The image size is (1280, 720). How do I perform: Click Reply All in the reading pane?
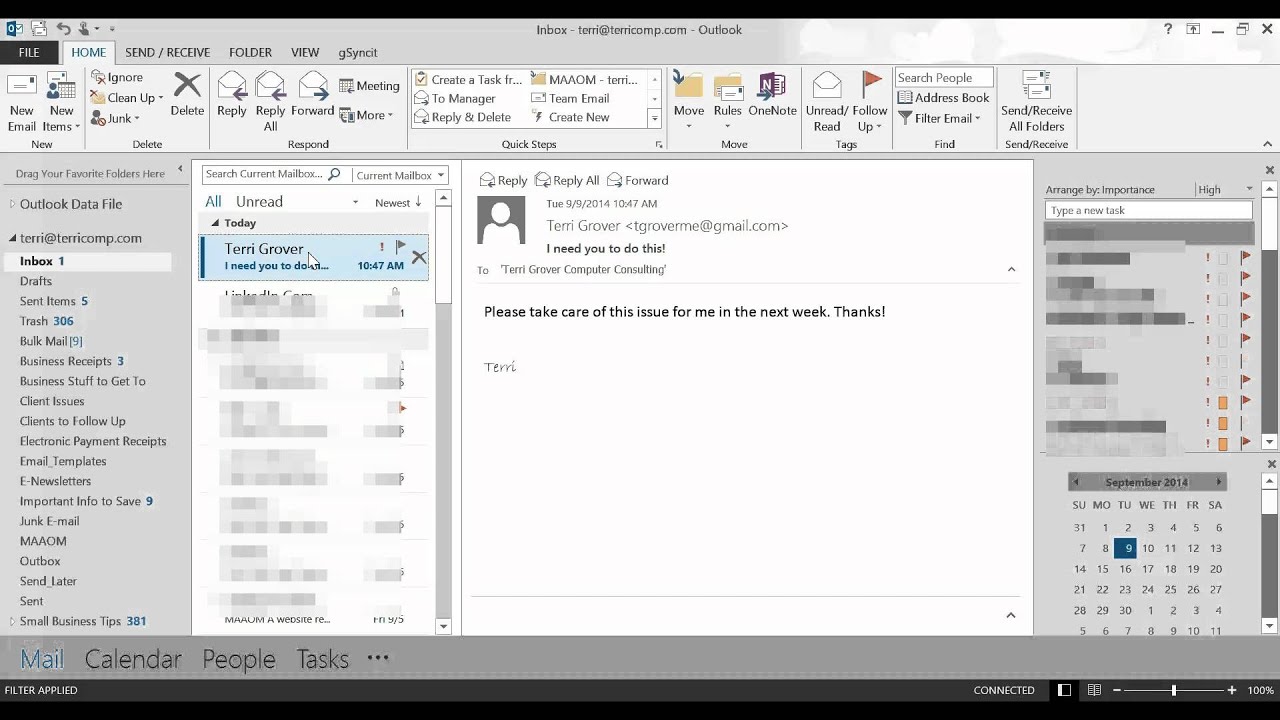click(567, 180)
